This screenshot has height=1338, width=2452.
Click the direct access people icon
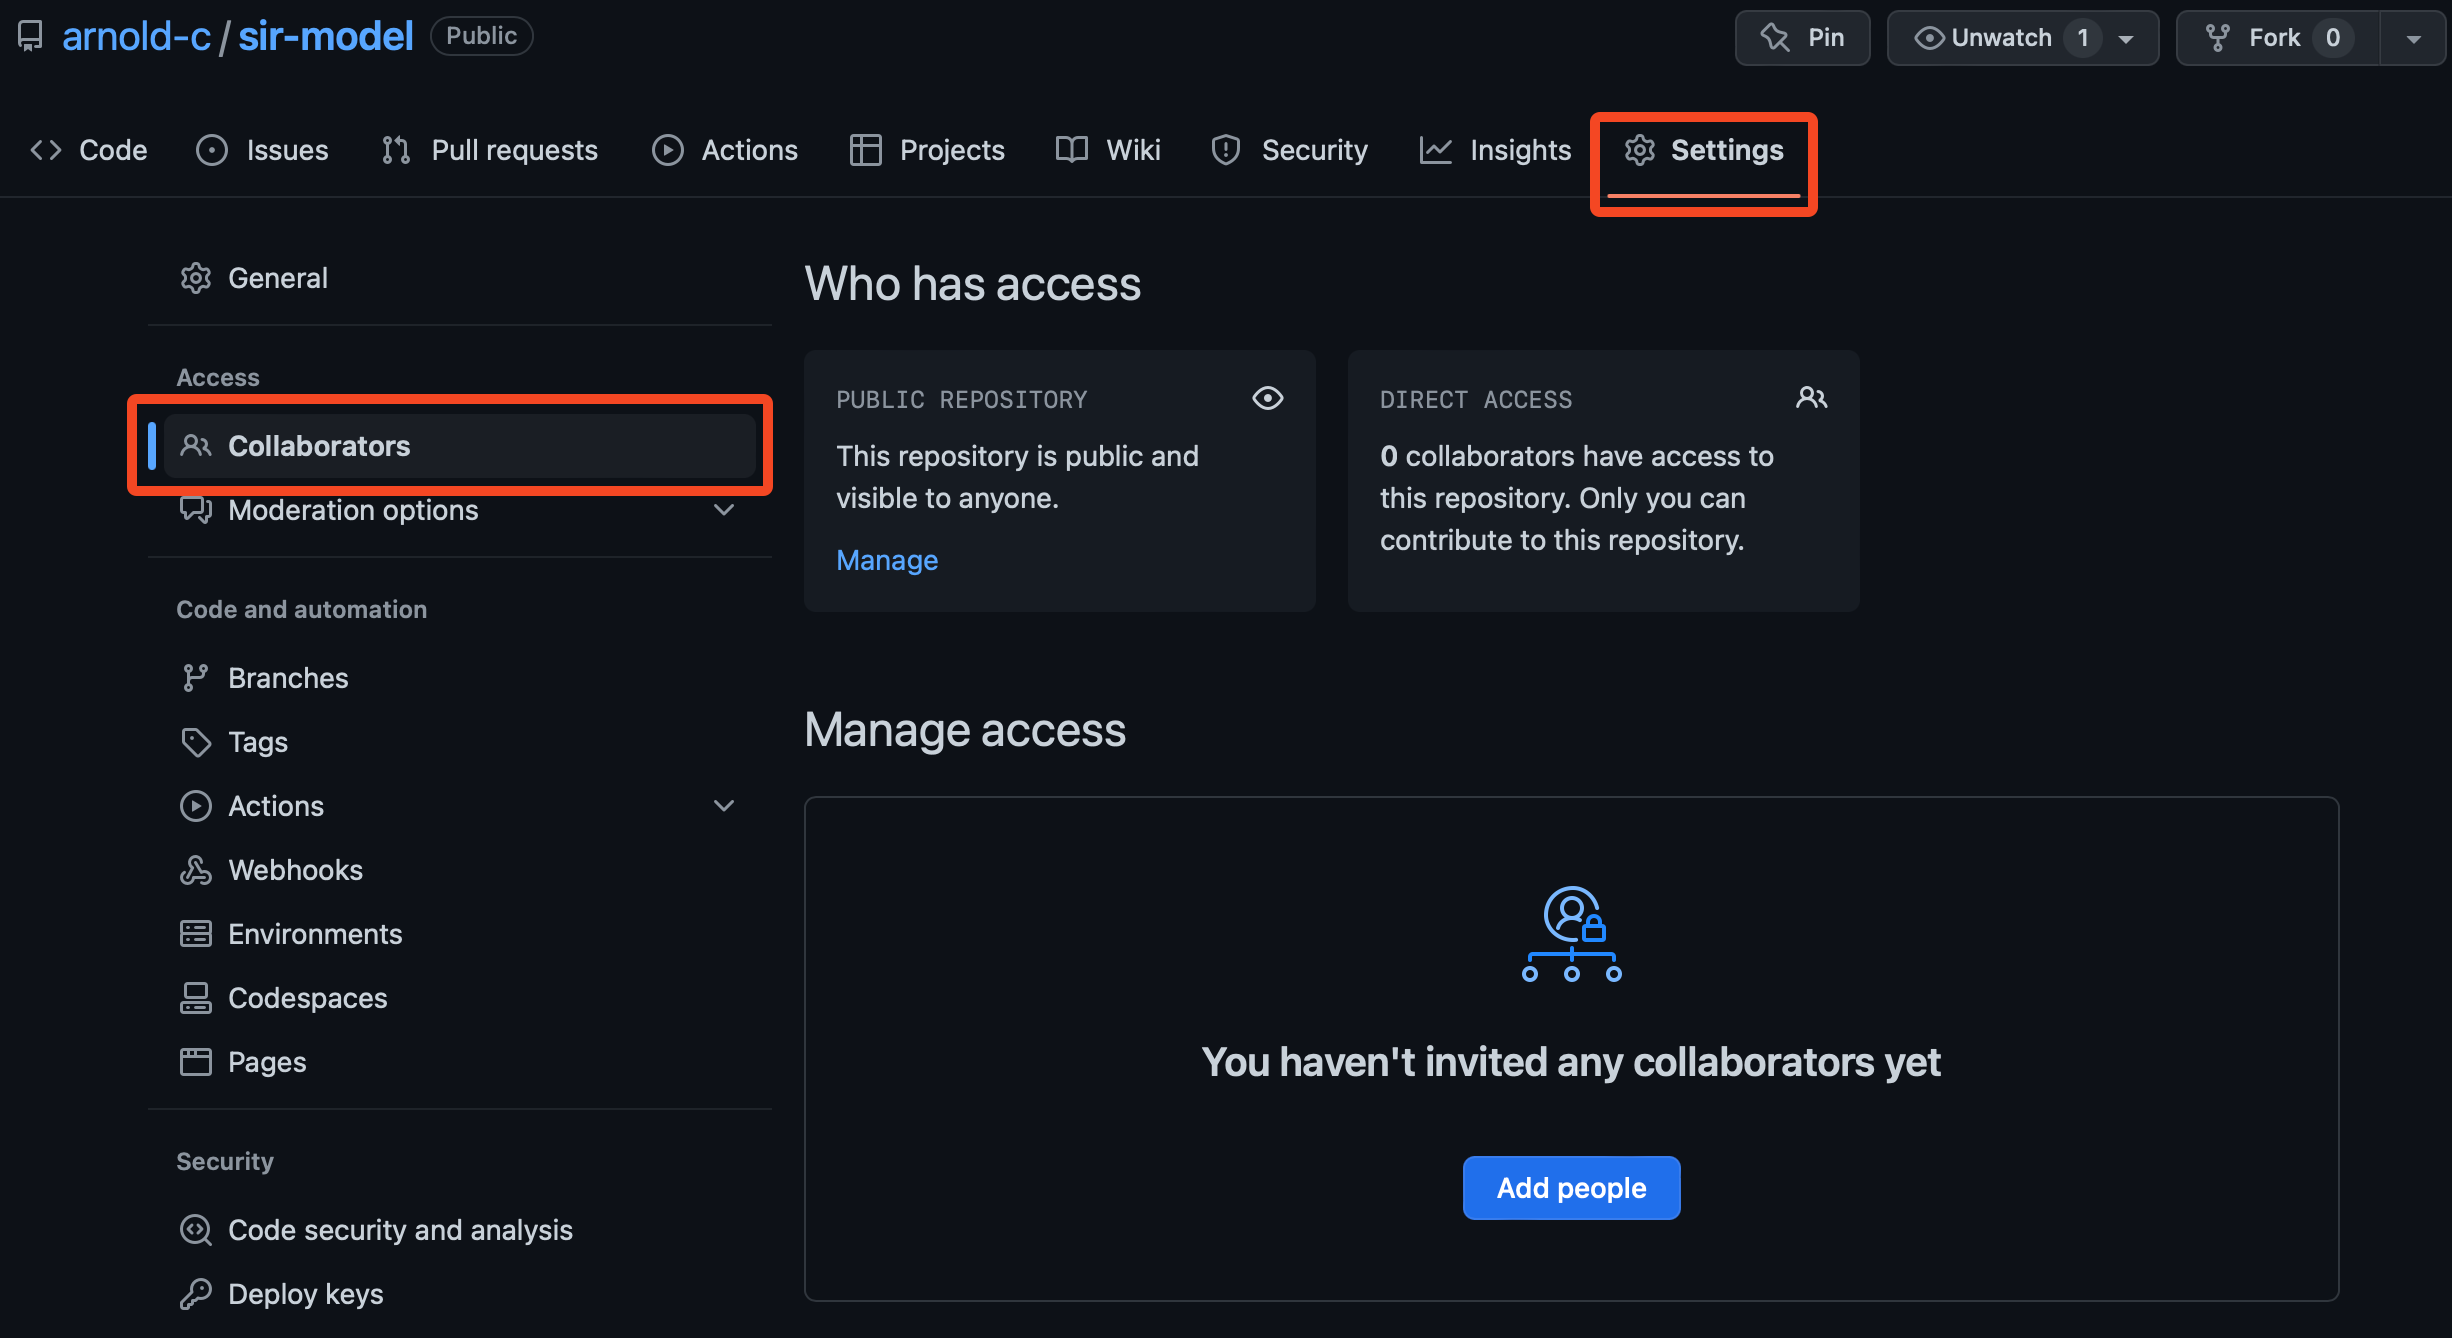tap(1811, 398)
